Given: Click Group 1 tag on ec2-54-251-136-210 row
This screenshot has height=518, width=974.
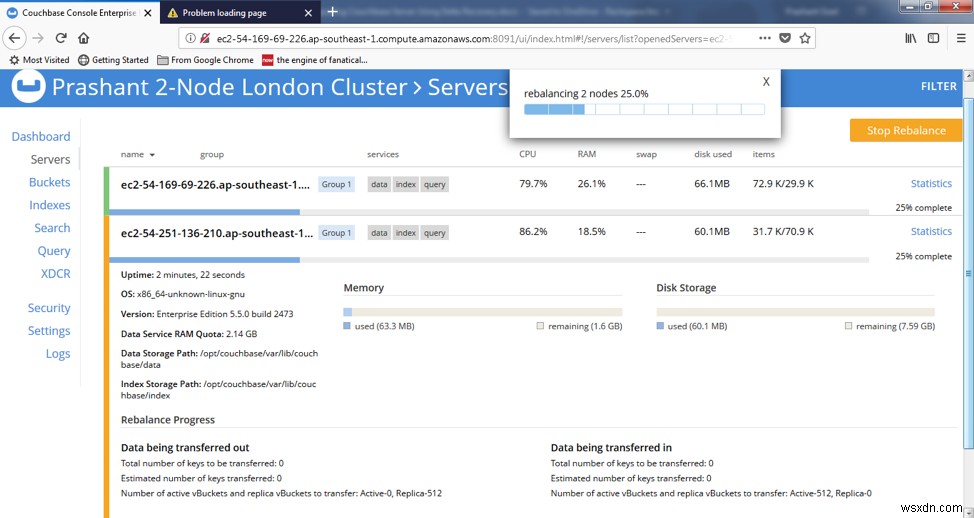Looking at the screenshot, I should [336, 233].
